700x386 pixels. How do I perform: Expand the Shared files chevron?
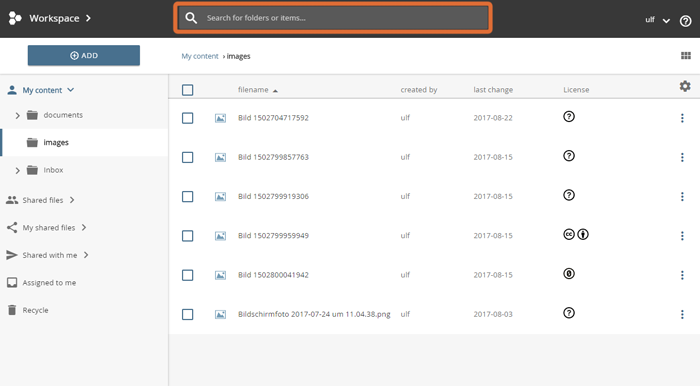[72, 200]
